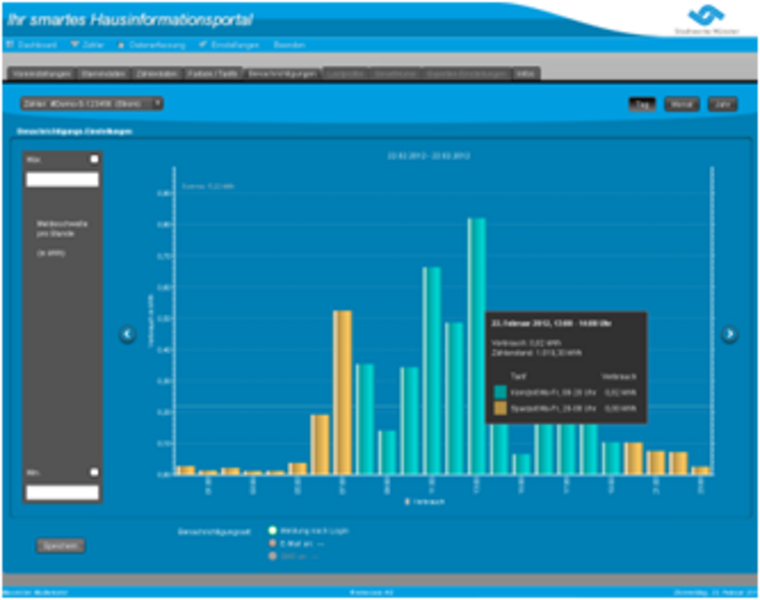Click the tallest teal bar in the chart
Viewport: 760px width, 600px height.
pyautogui.click(x=476, y=346)
